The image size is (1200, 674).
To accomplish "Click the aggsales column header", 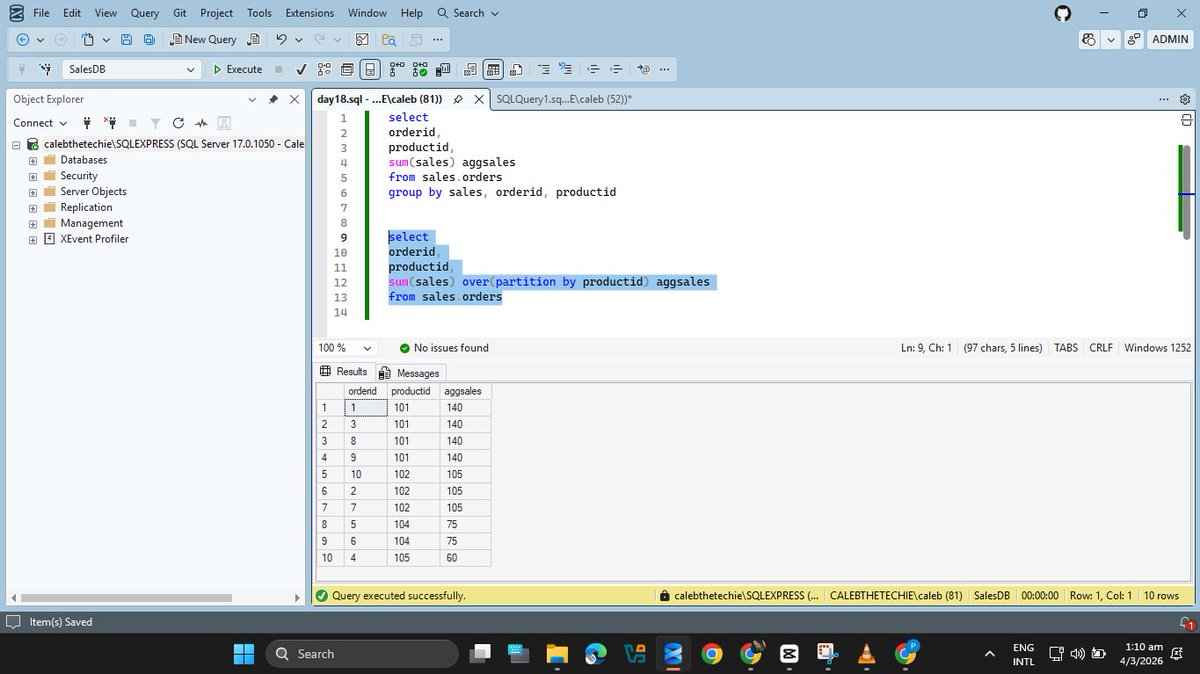I will 464,391.
